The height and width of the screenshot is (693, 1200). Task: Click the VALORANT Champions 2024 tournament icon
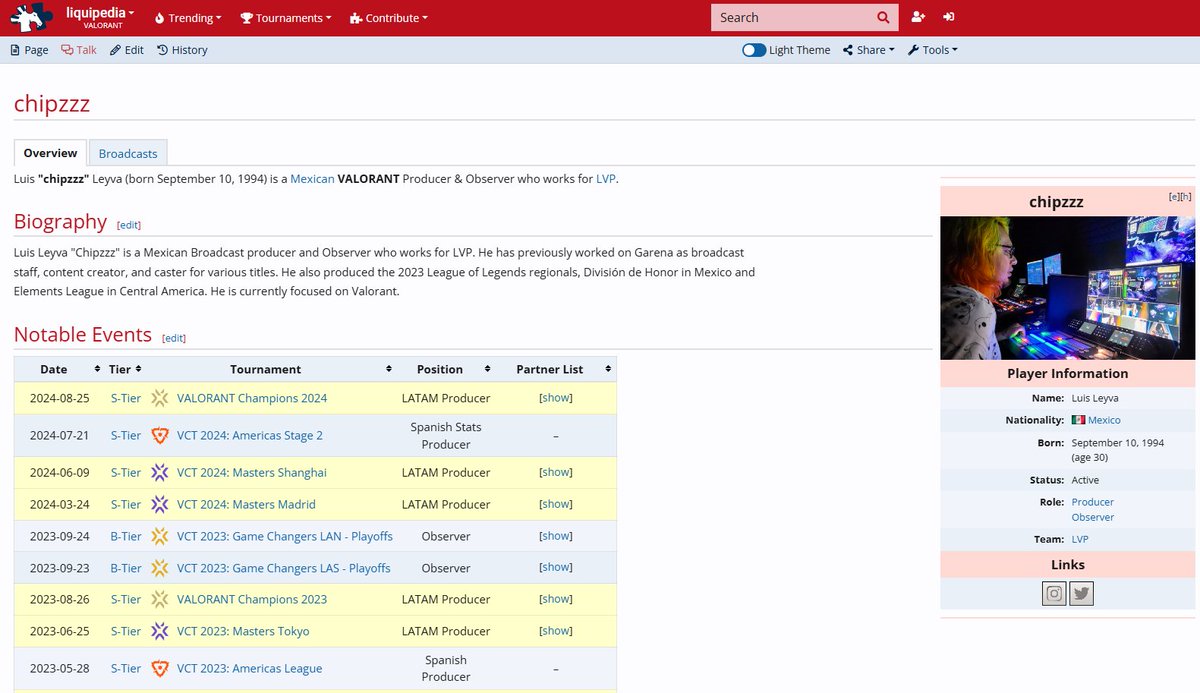tap(160, 398)
